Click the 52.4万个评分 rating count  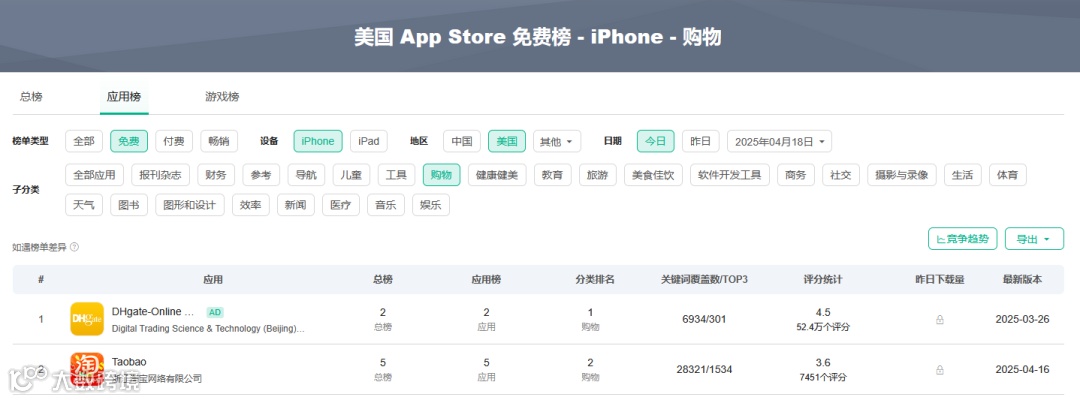click(x=822, y=327)
